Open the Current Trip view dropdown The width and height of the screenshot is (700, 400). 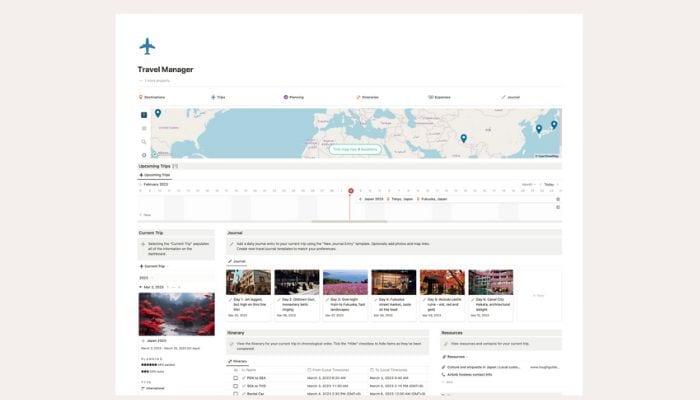[x=154, y=266]
